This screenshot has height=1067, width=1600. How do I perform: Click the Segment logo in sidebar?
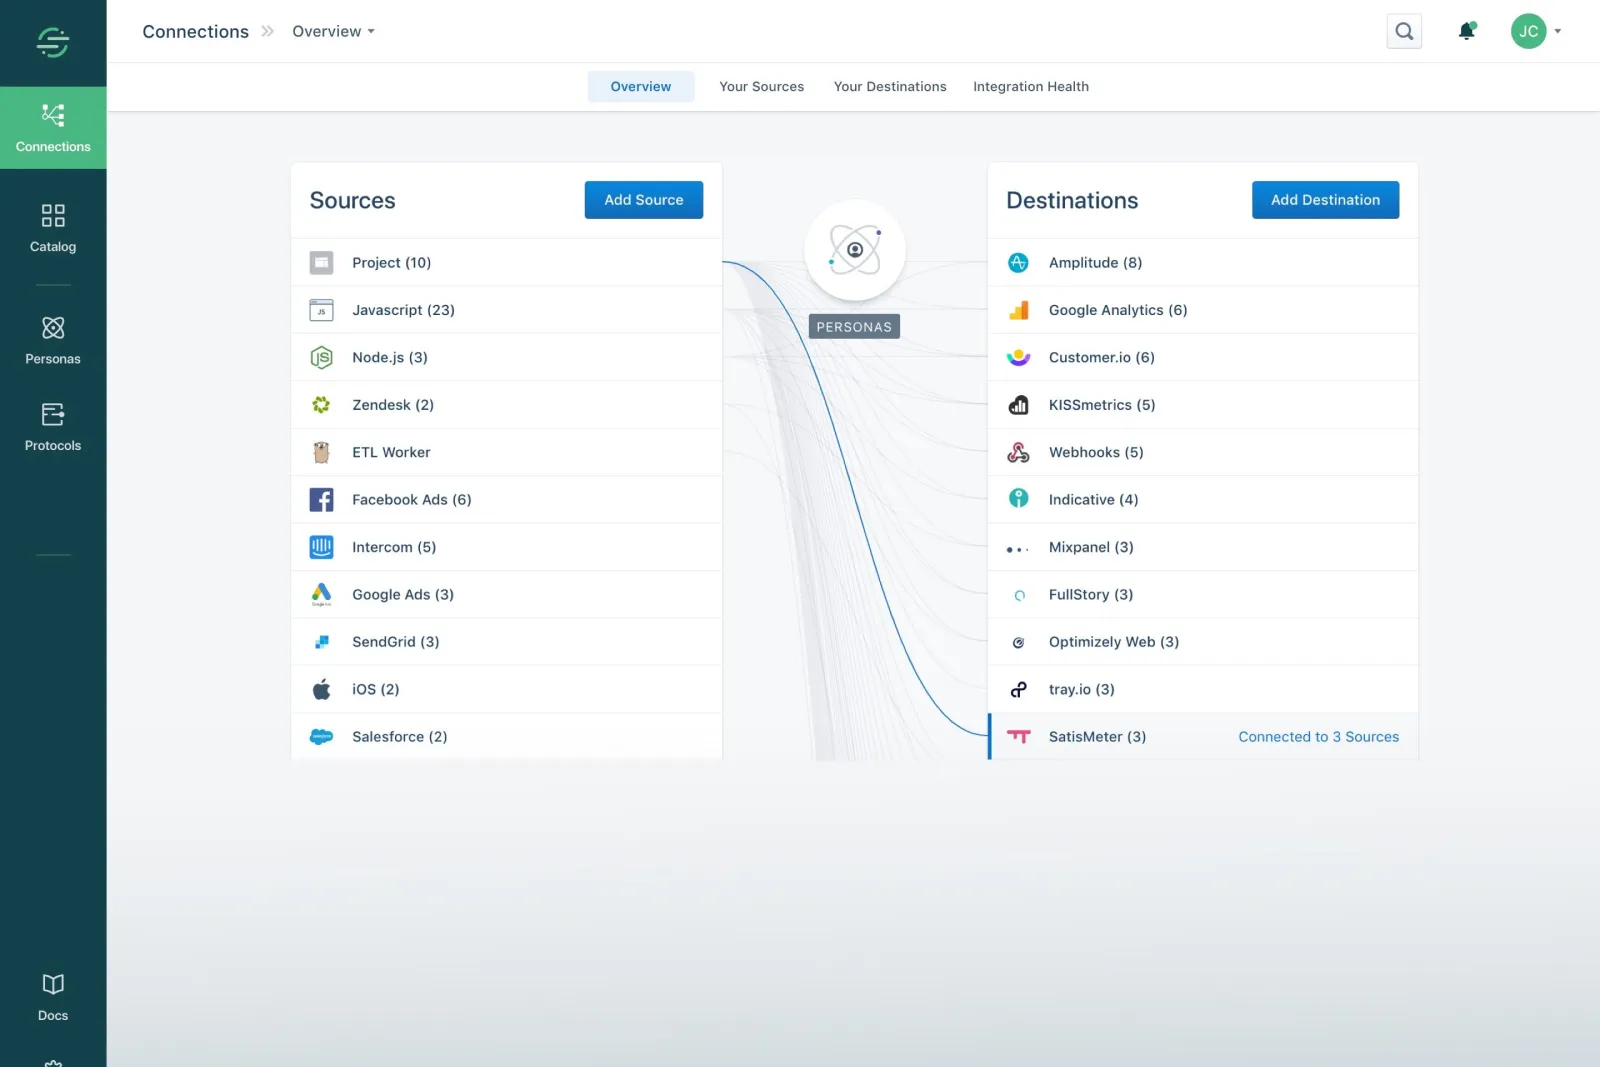(53, 42)
